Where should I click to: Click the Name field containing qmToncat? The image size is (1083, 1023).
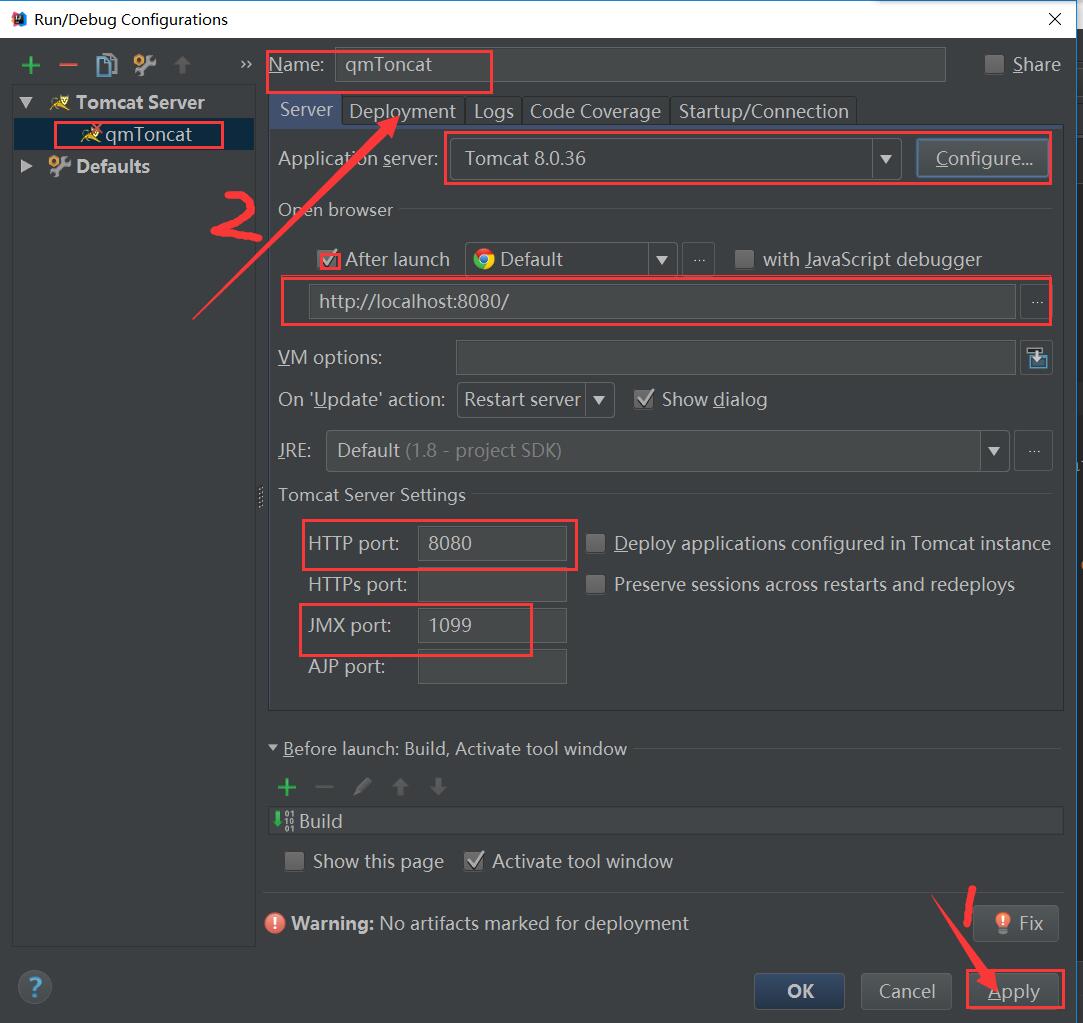640,65
